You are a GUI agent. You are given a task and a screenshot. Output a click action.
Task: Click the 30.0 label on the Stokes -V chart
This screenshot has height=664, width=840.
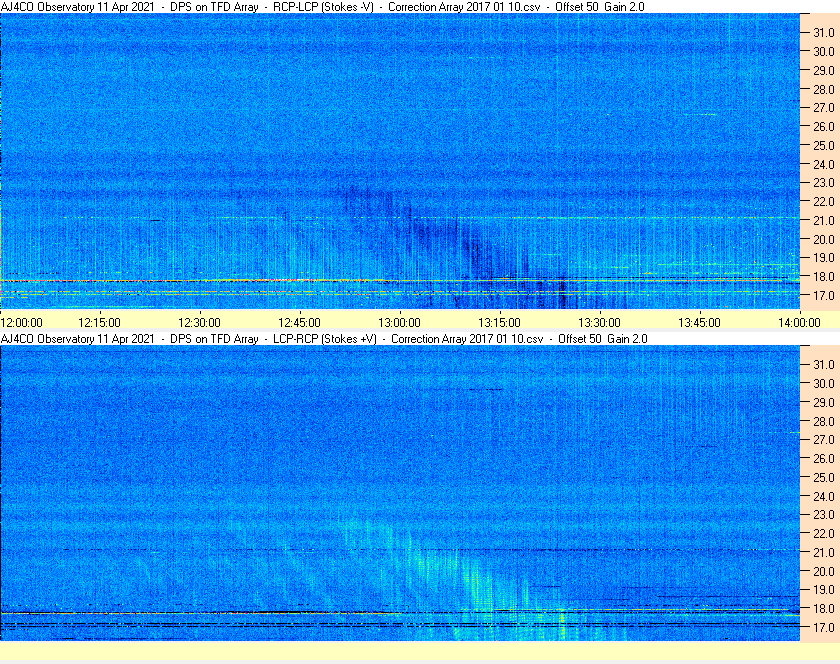pos(824,51)
